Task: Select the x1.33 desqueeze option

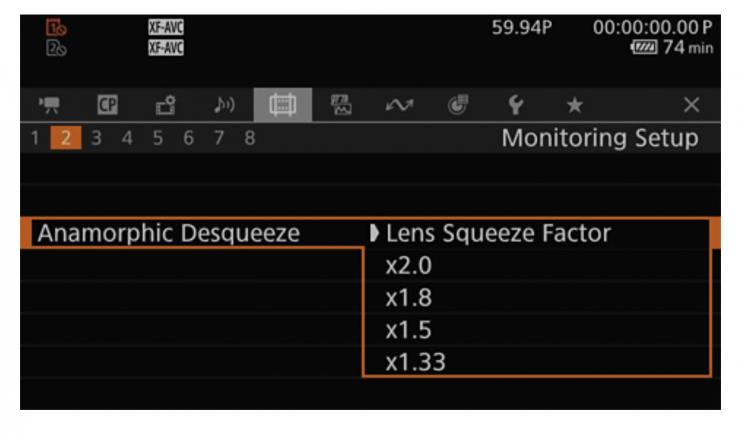Action: click(x=415, y=362)
